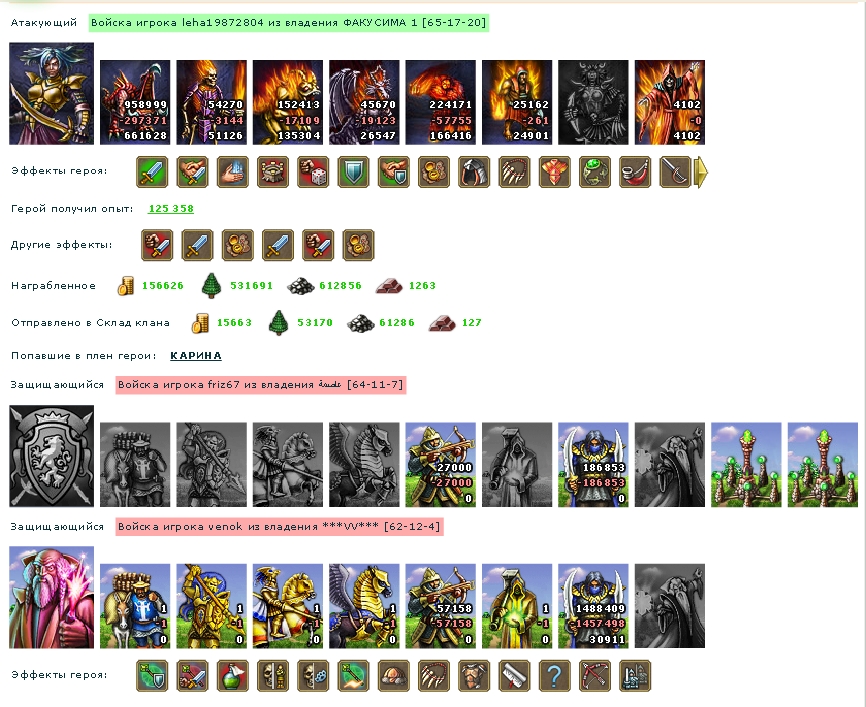Click the dice hero effect icon
The width and height of the screenshot is (866, 707).
tap(313, 172)
